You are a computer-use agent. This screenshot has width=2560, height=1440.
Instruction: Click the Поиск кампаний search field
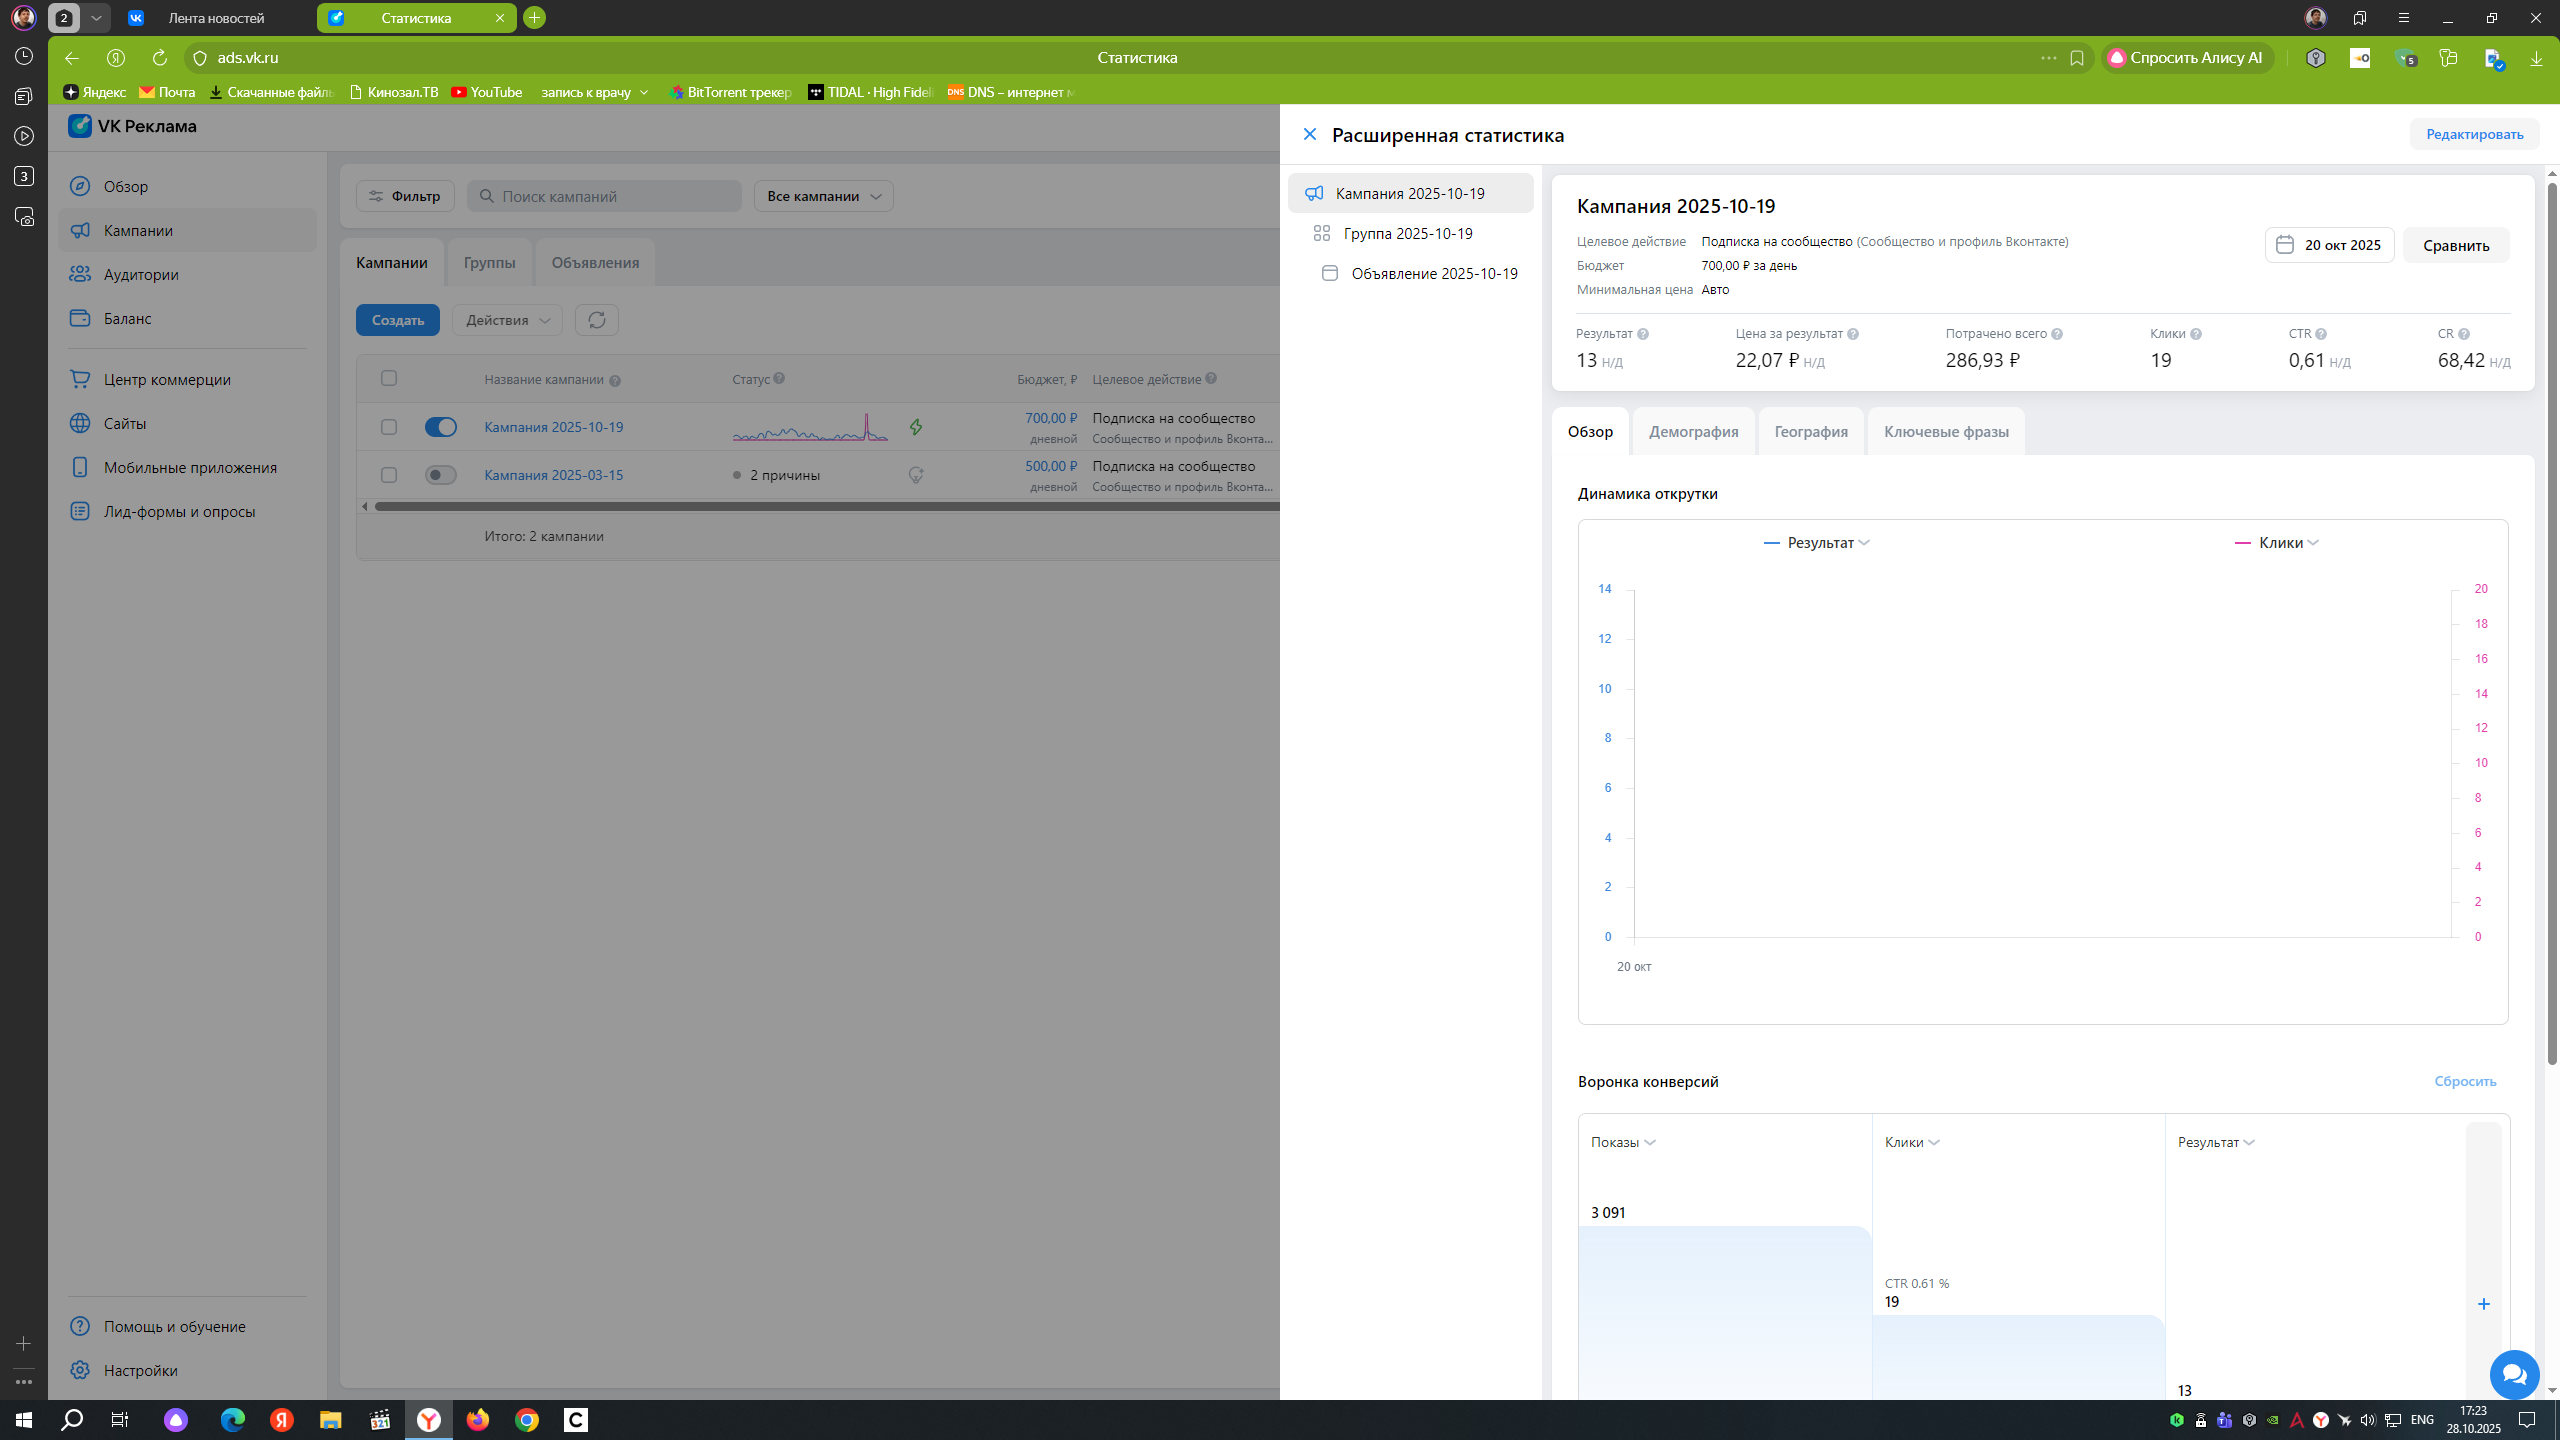pos(604,196)
